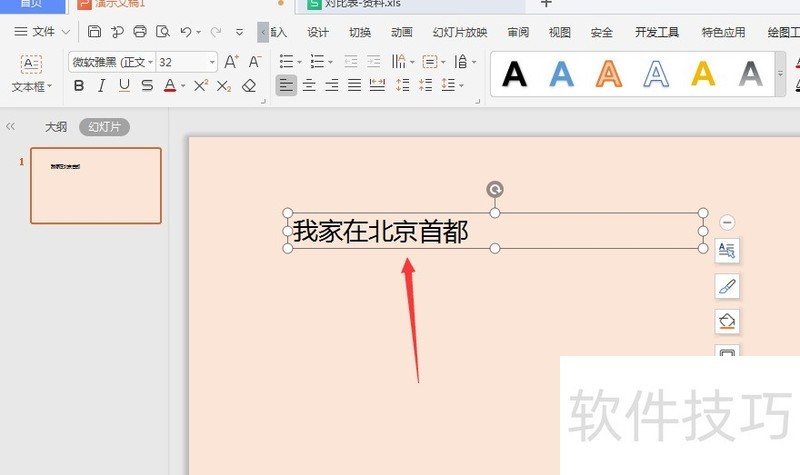The width and height of the screenshot is (800, 475).
Task: Switch to the 动画 tab
Action: pyautogui.click(x=402, y=32)
